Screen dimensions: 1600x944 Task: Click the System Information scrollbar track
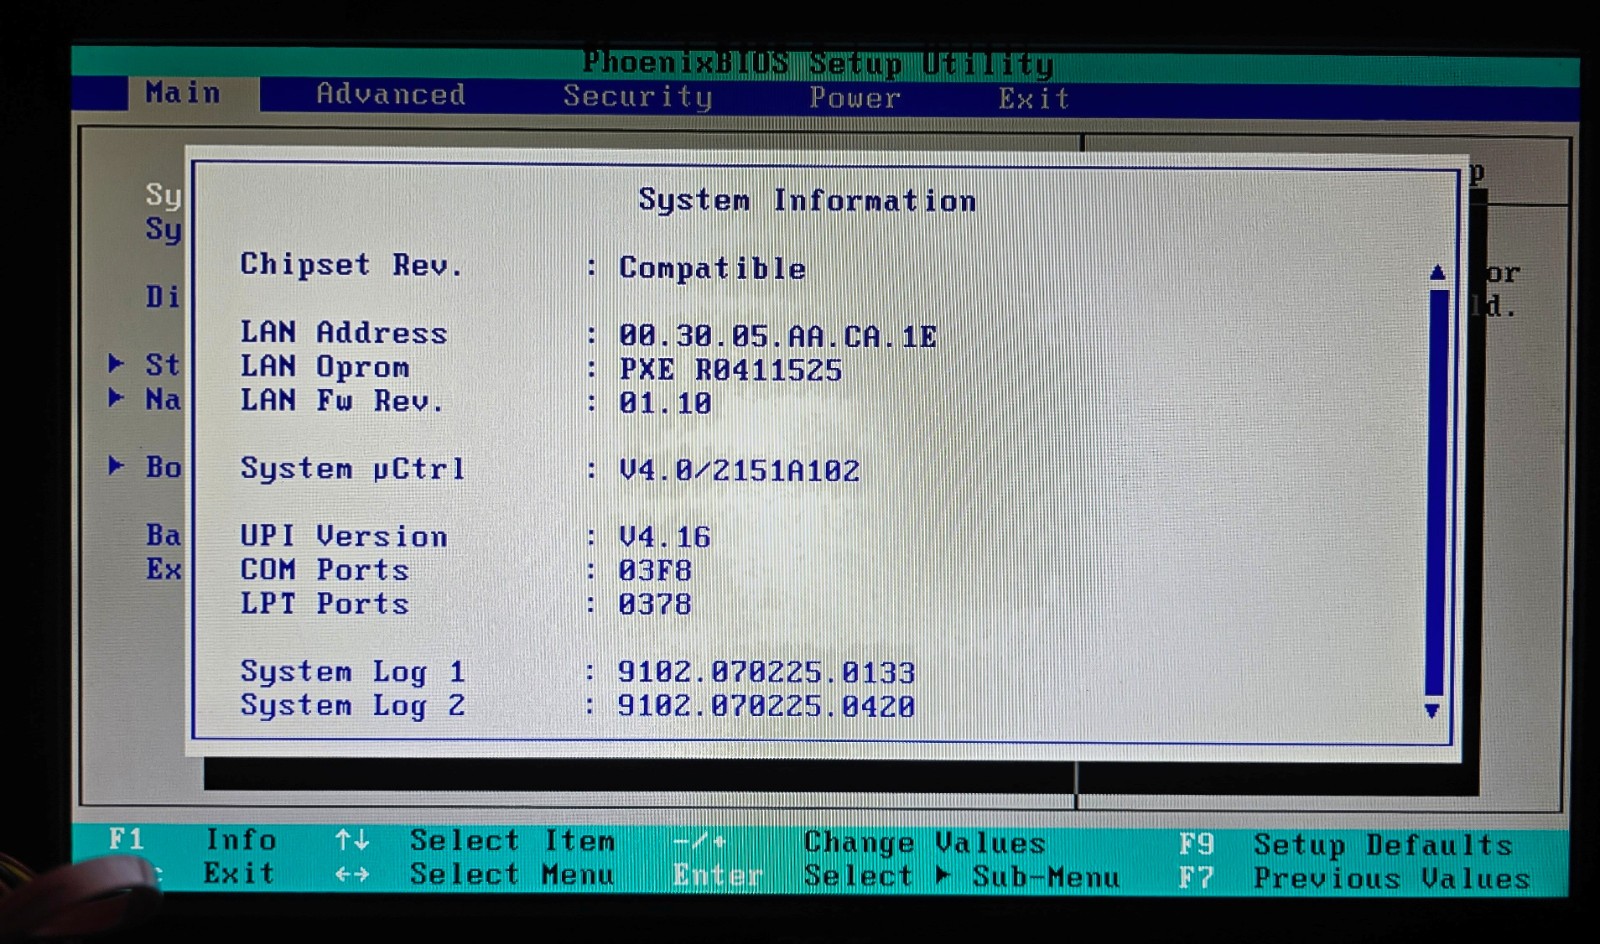click(x=1438, y=492)
